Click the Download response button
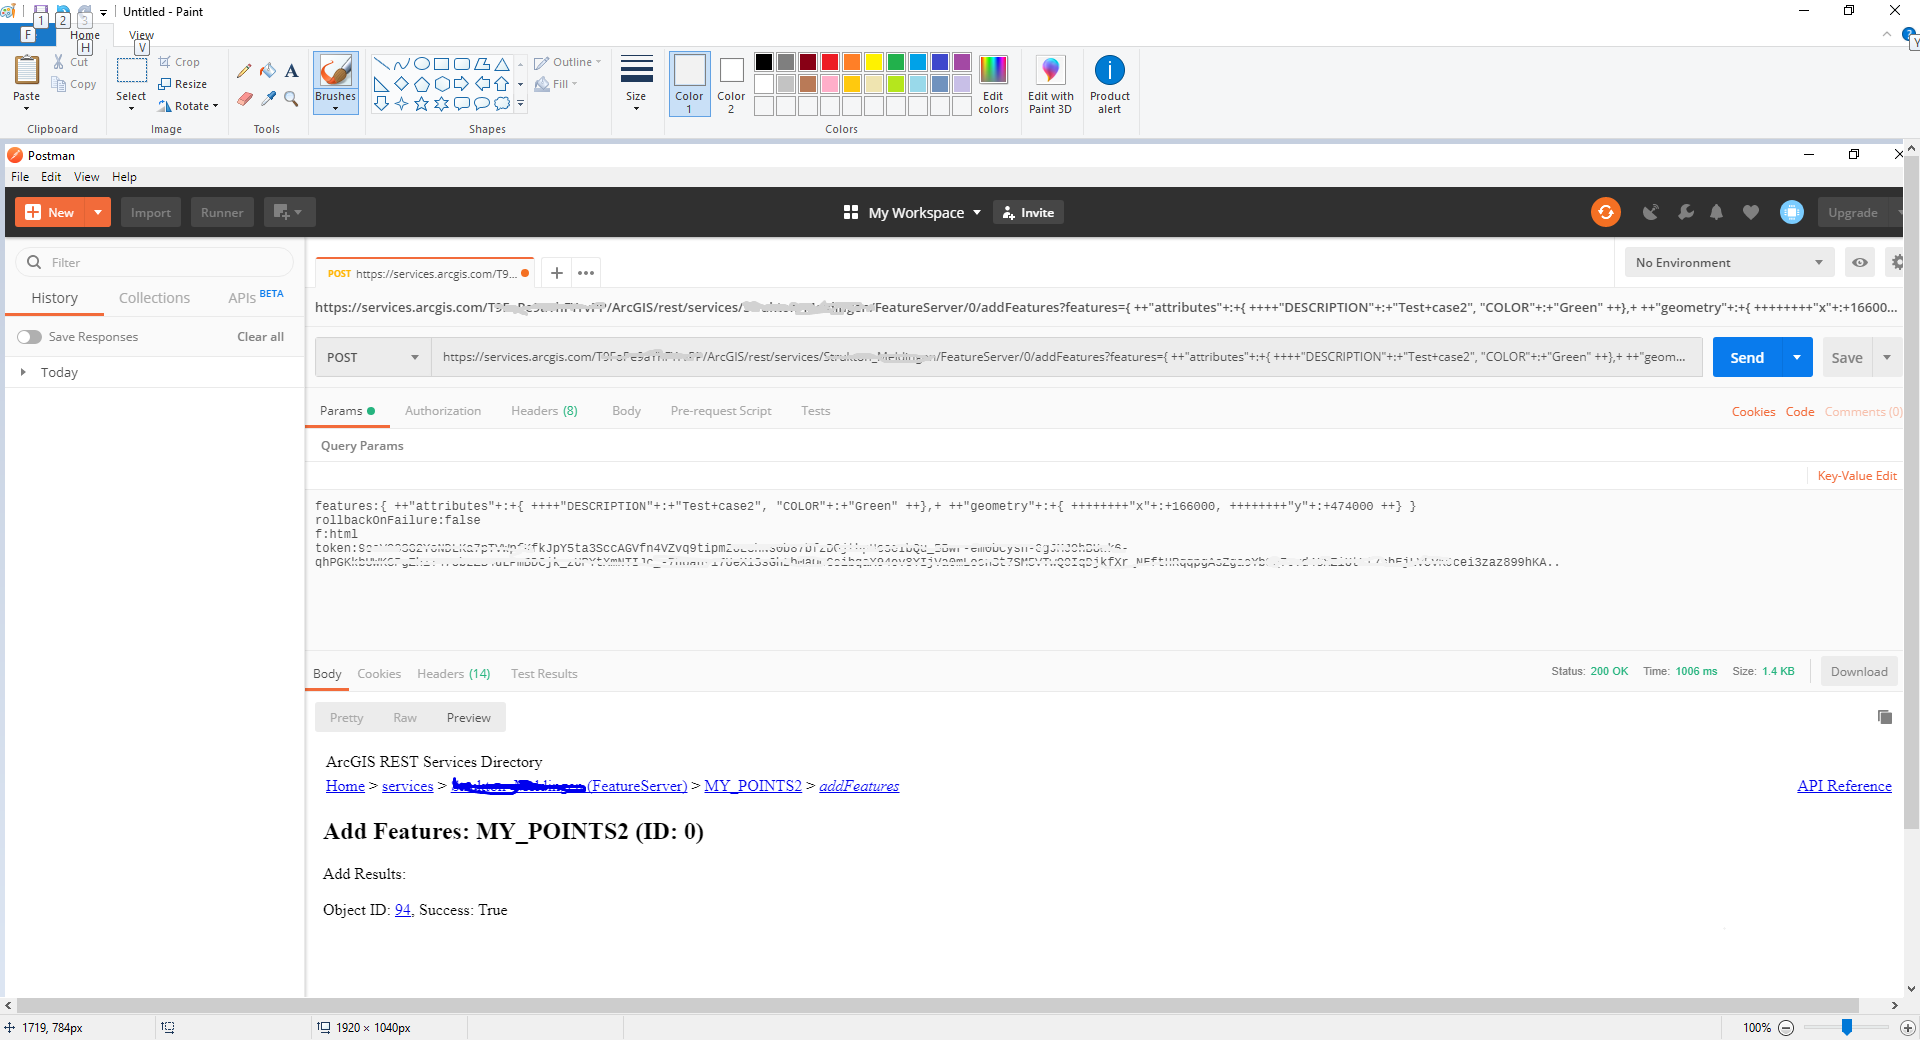The height and width of the screenshot is (1040, 1920). tap(1859, 672)
